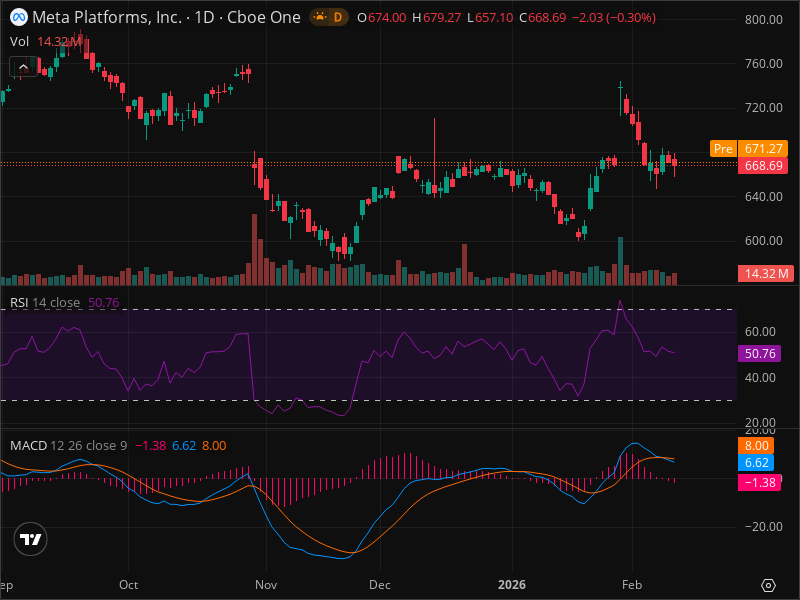Viewport: 800px width, 600px height.
Task: Click the −2.03 (−0.30%) change value
Action: 614,18
